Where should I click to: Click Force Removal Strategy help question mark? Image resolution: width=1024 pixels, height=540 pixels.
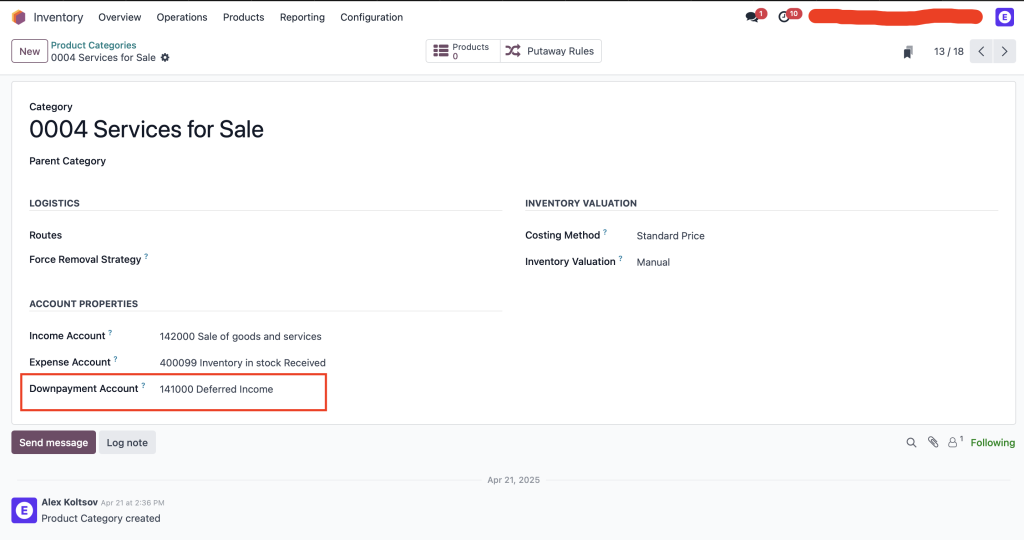click(x=146, y=256)
